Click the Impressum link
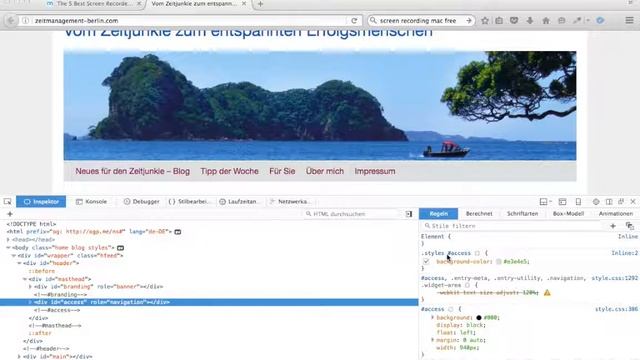 pos(375,171)
